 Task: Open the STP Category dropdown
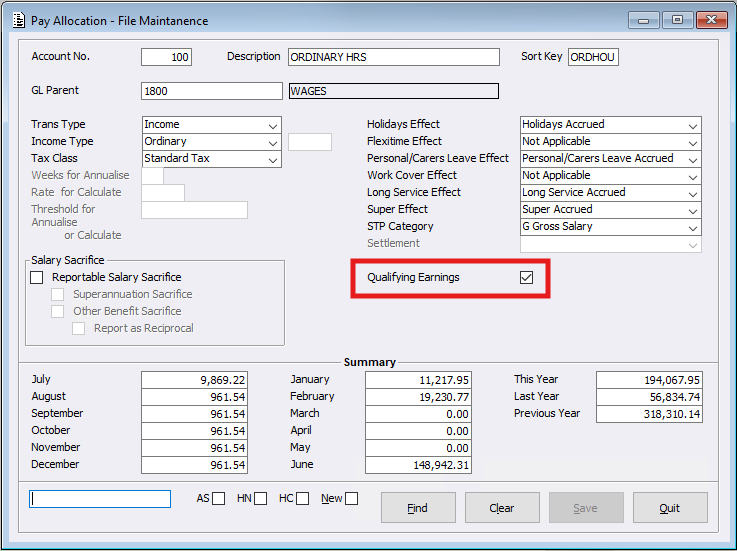(692, 227)
